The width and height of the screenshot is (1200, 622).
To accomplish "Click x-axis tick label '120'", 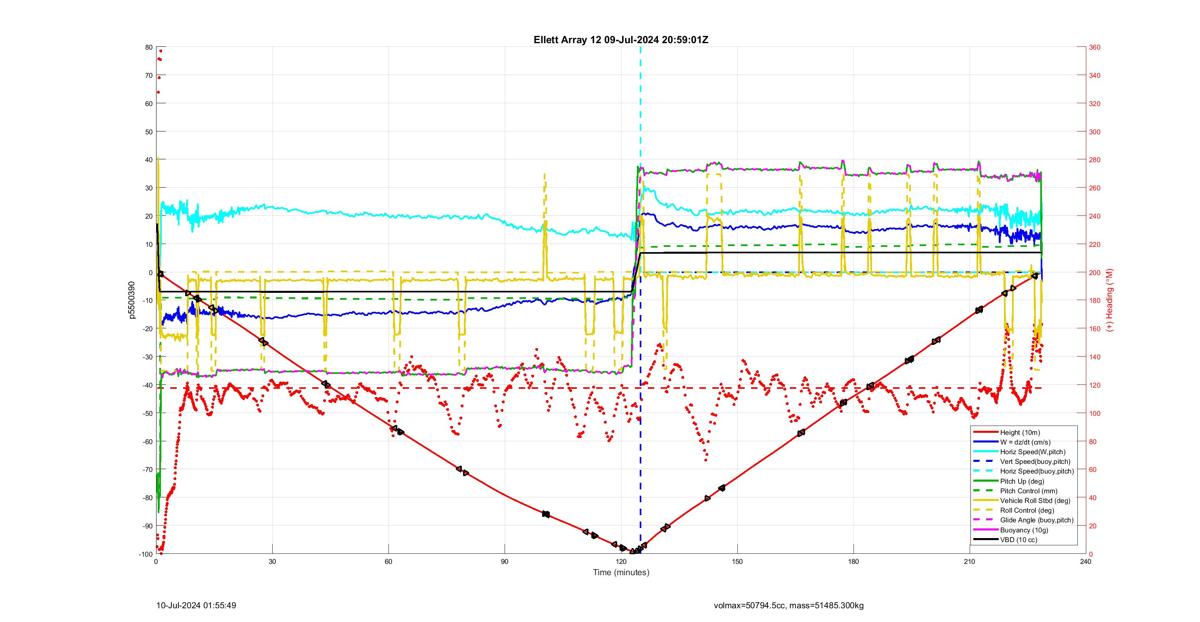I will [621, 562].
